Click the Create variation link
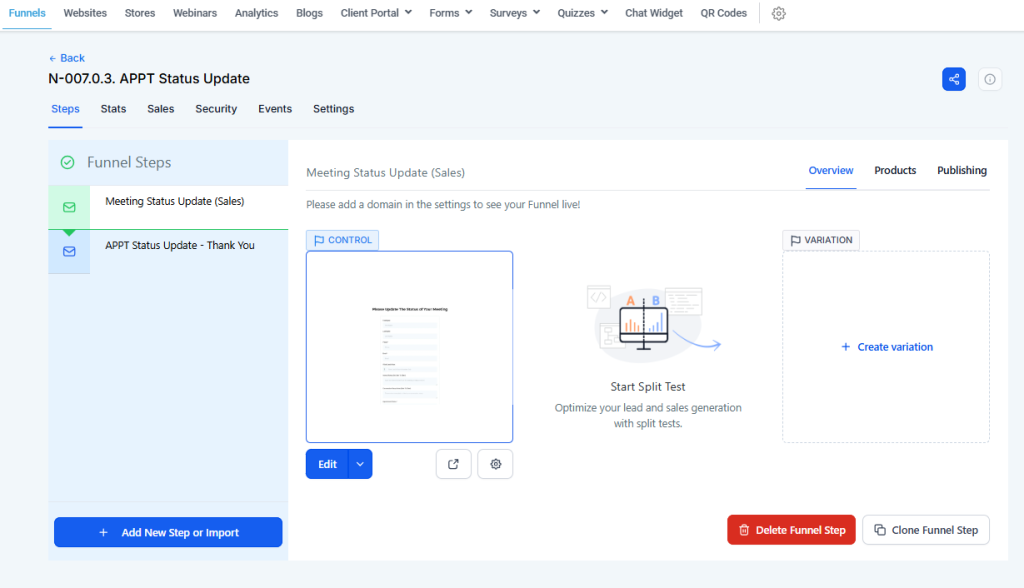Image resolution: width=1024 pixels, height=588 pixels. point(886,347)
